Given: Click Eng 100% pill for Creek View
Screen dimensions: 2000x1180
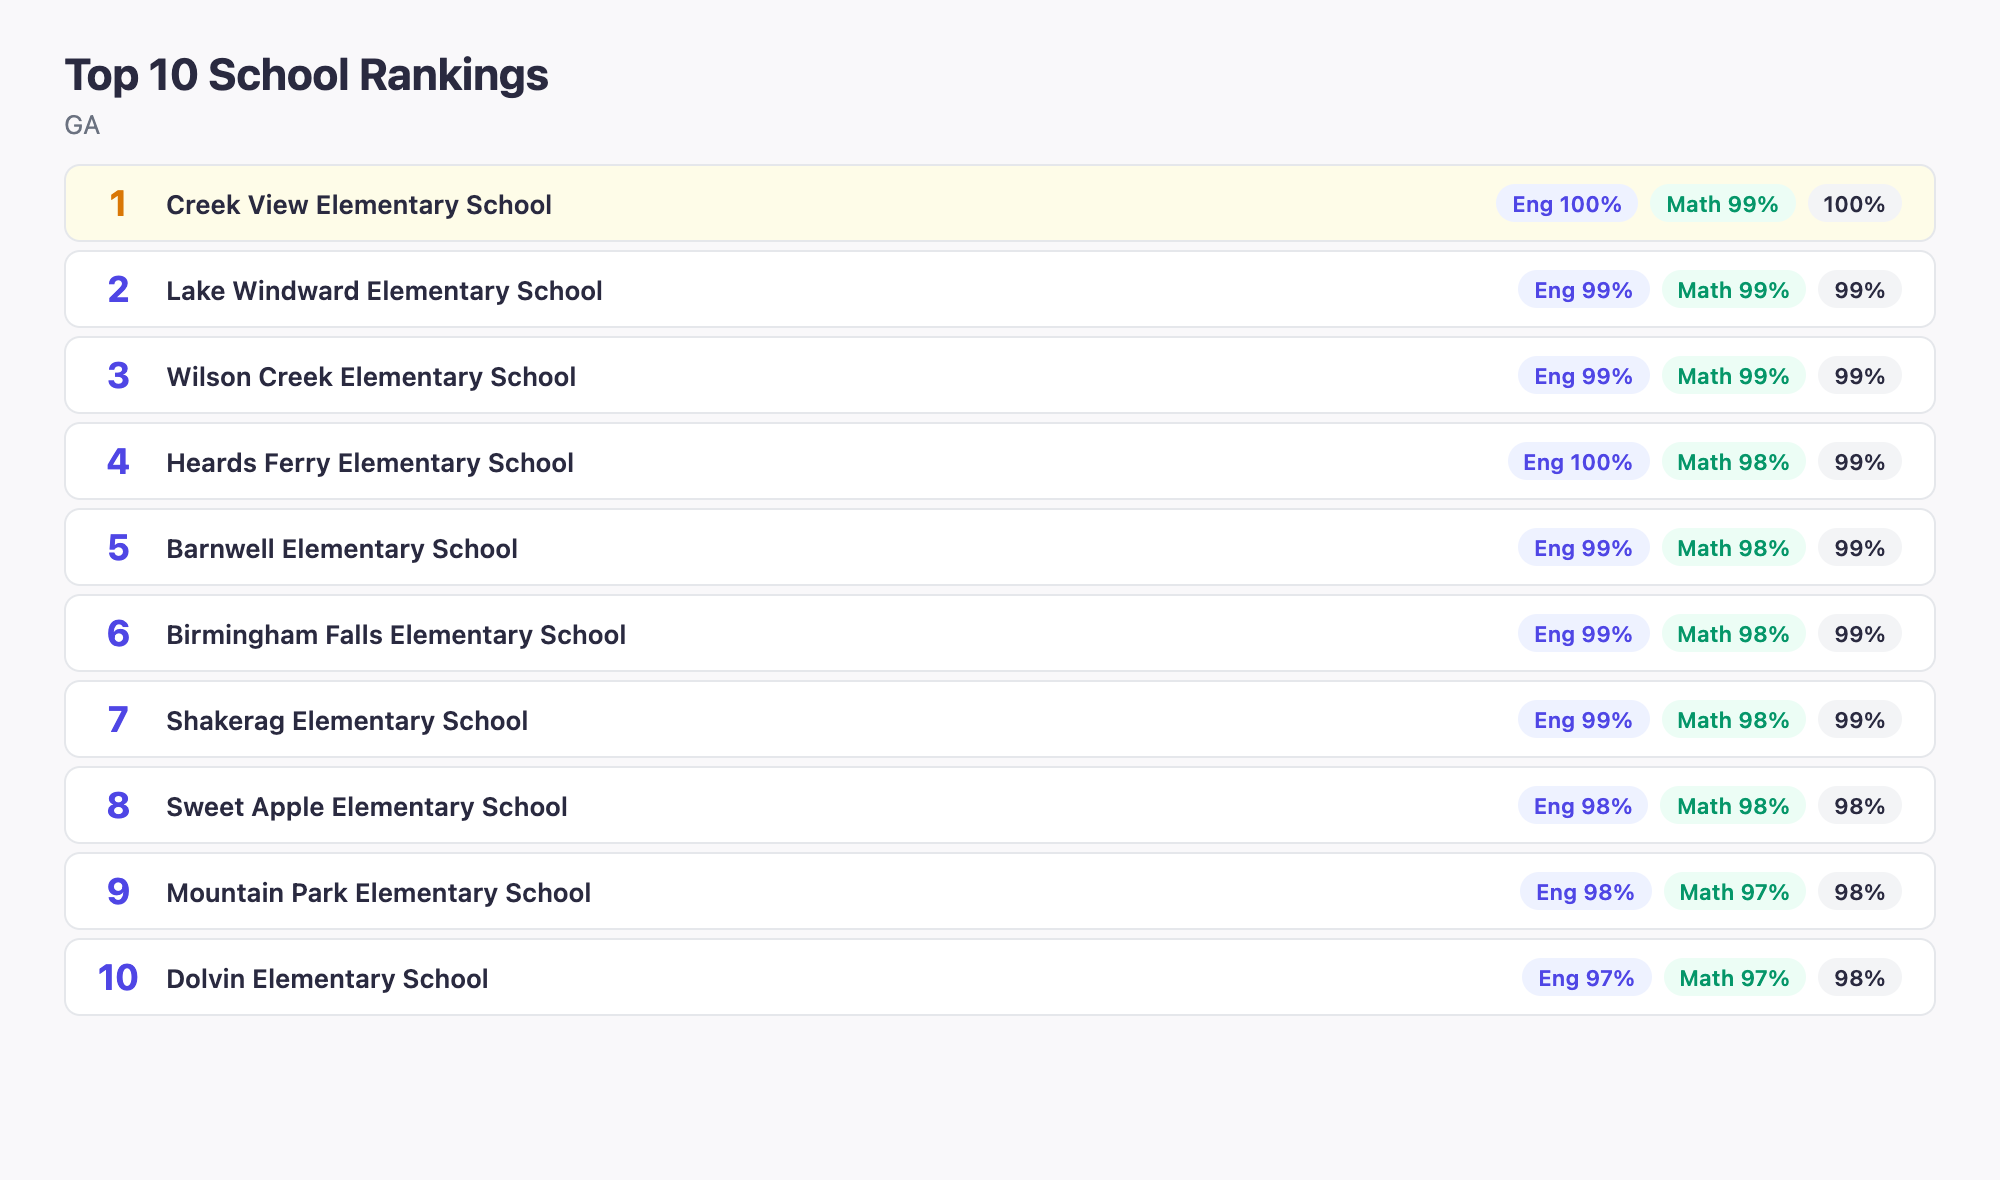Looking at the screenshot, I should pos(1567,204).
